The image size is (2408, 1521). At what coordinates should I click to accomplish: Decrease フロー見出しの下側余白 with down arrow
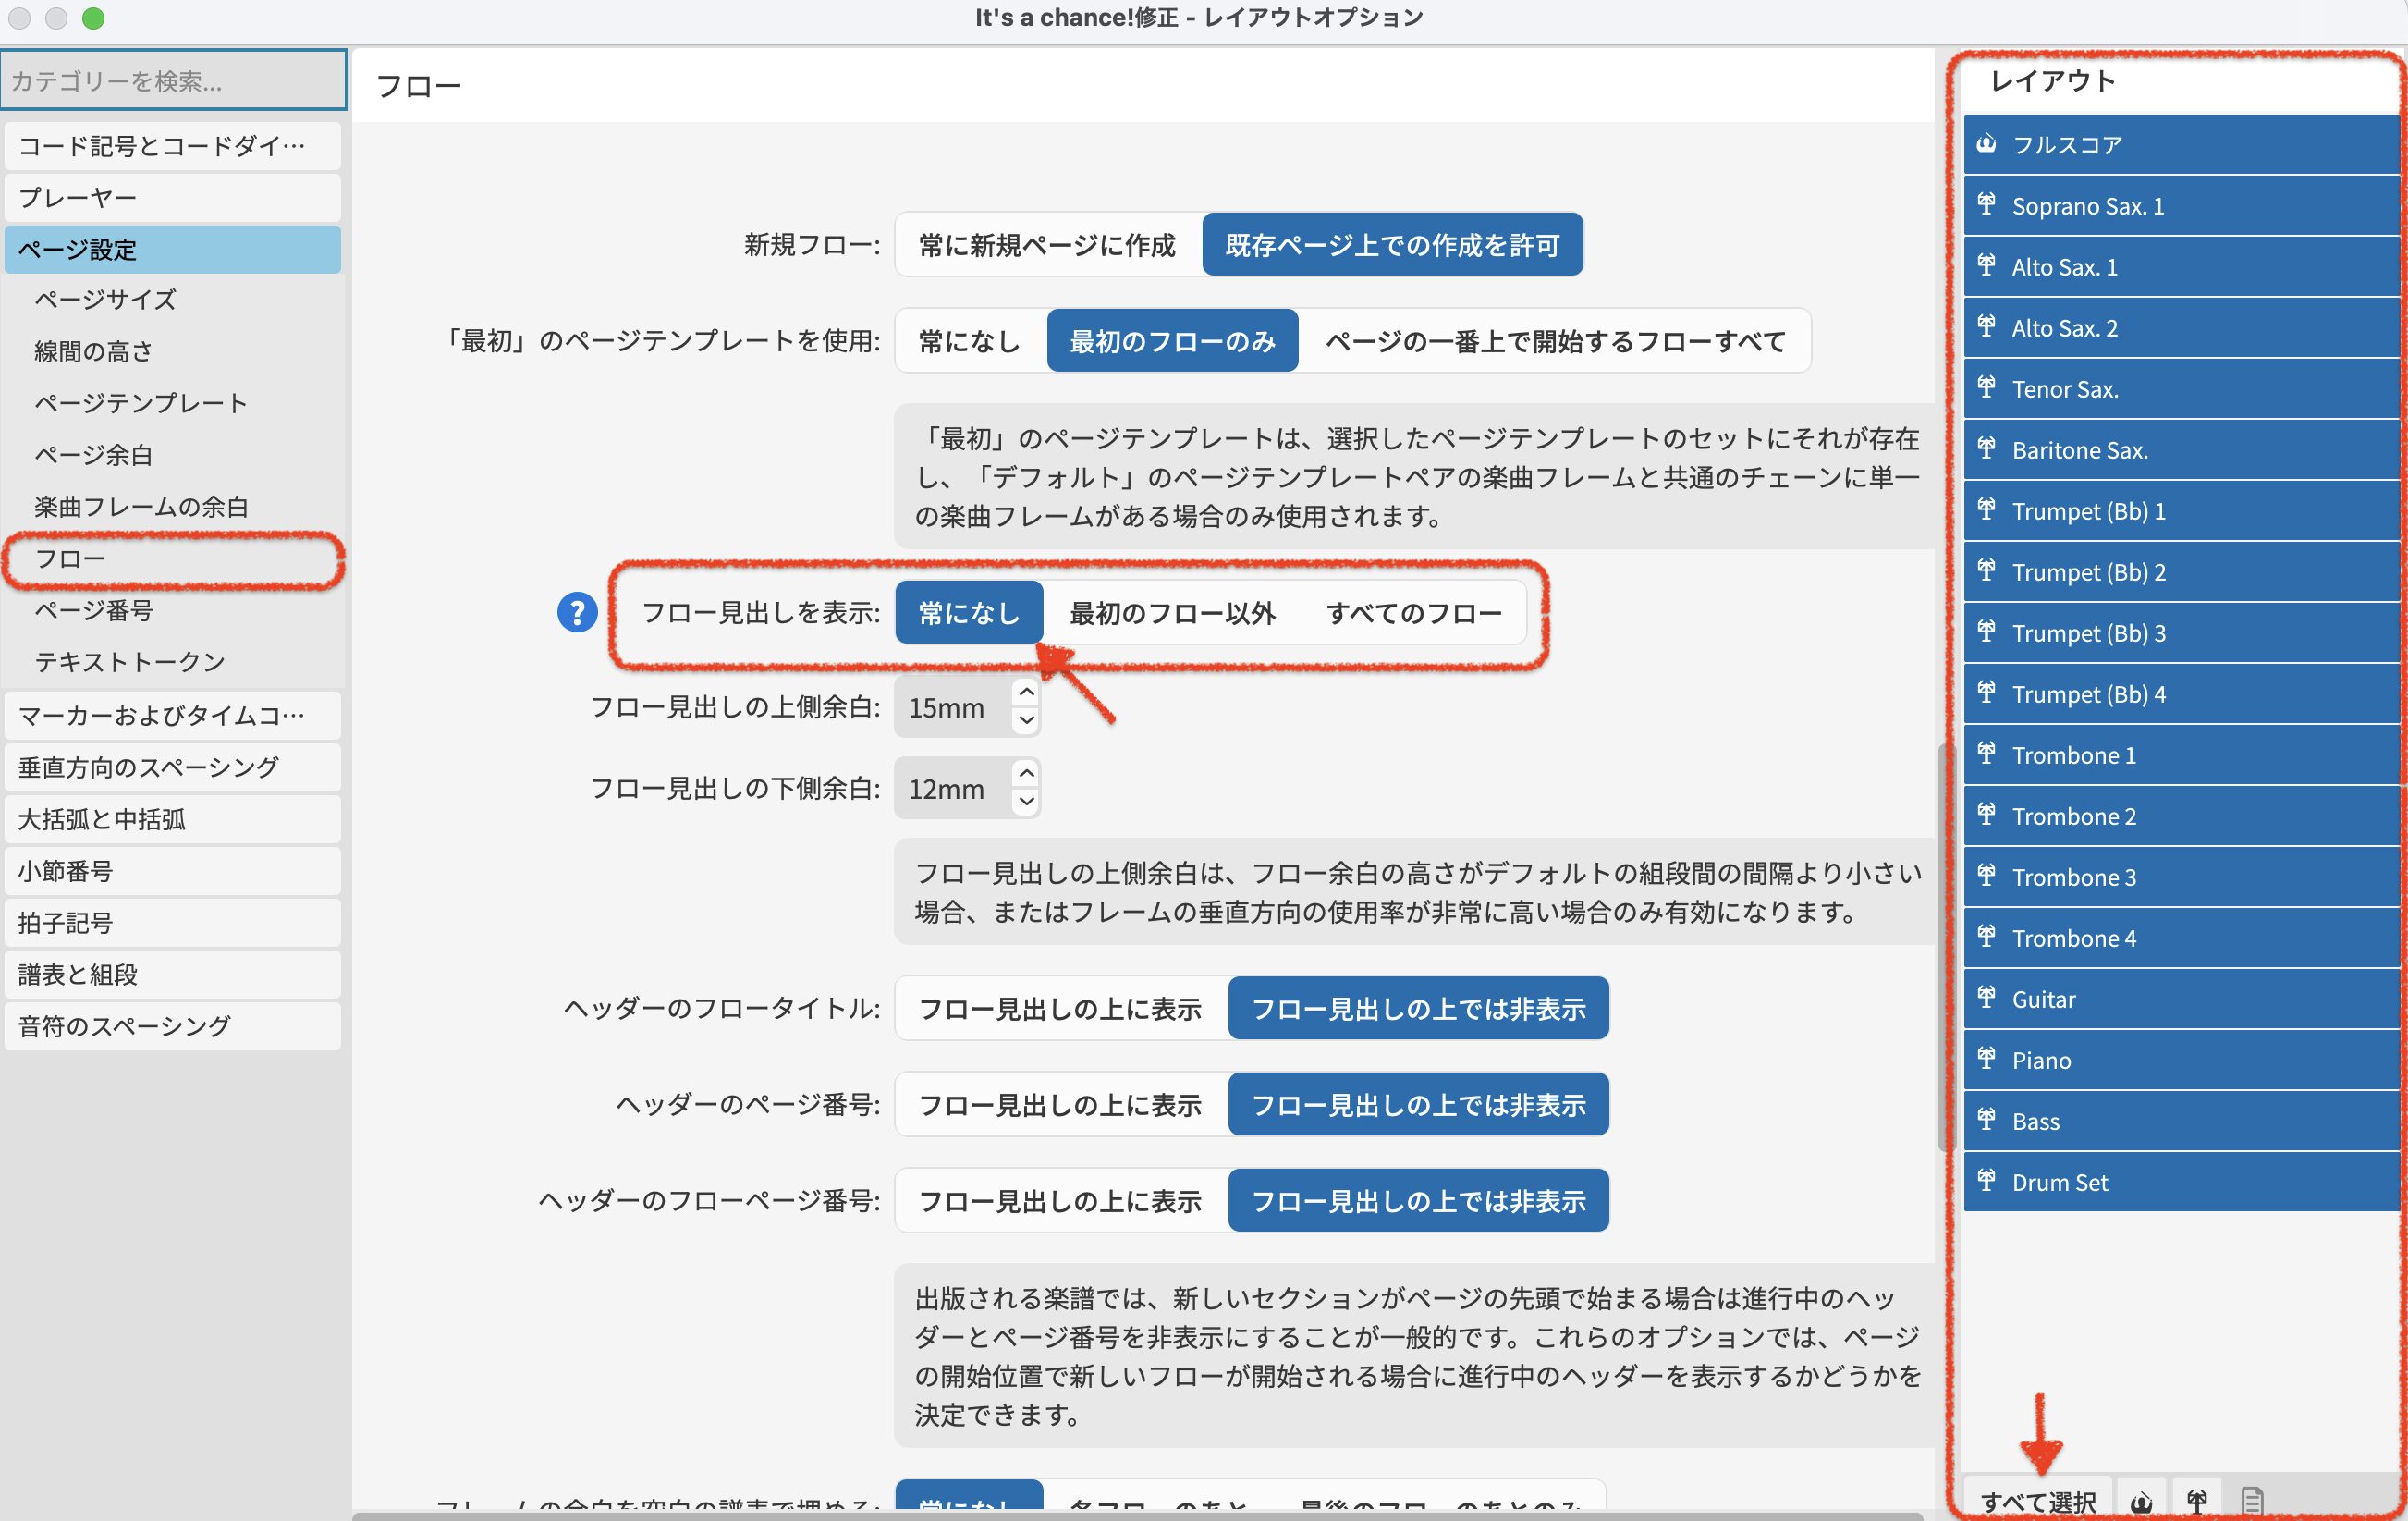coord(1026,802)
